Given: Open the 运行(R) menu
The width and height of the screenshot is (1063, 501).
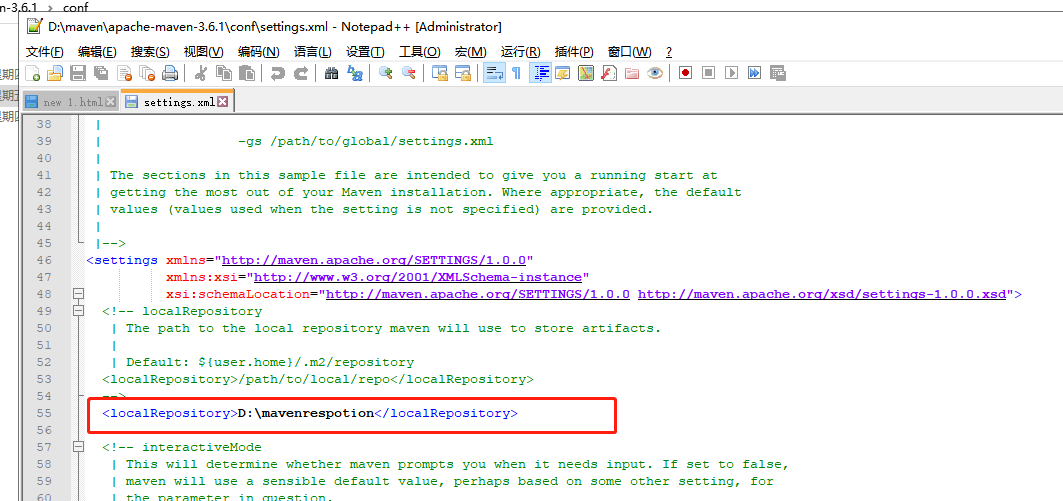Looking at the screenshot, I should [x=521, y=52].
